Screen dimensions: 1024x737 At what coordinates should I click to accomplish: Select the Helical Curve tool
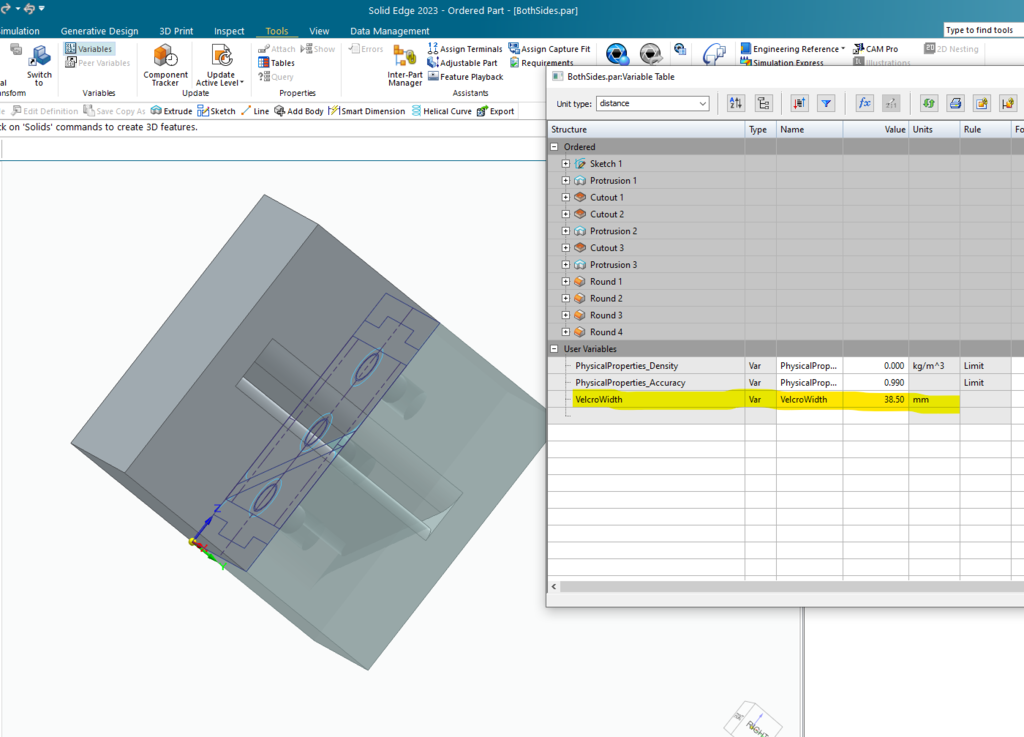[x=440, y=111]
